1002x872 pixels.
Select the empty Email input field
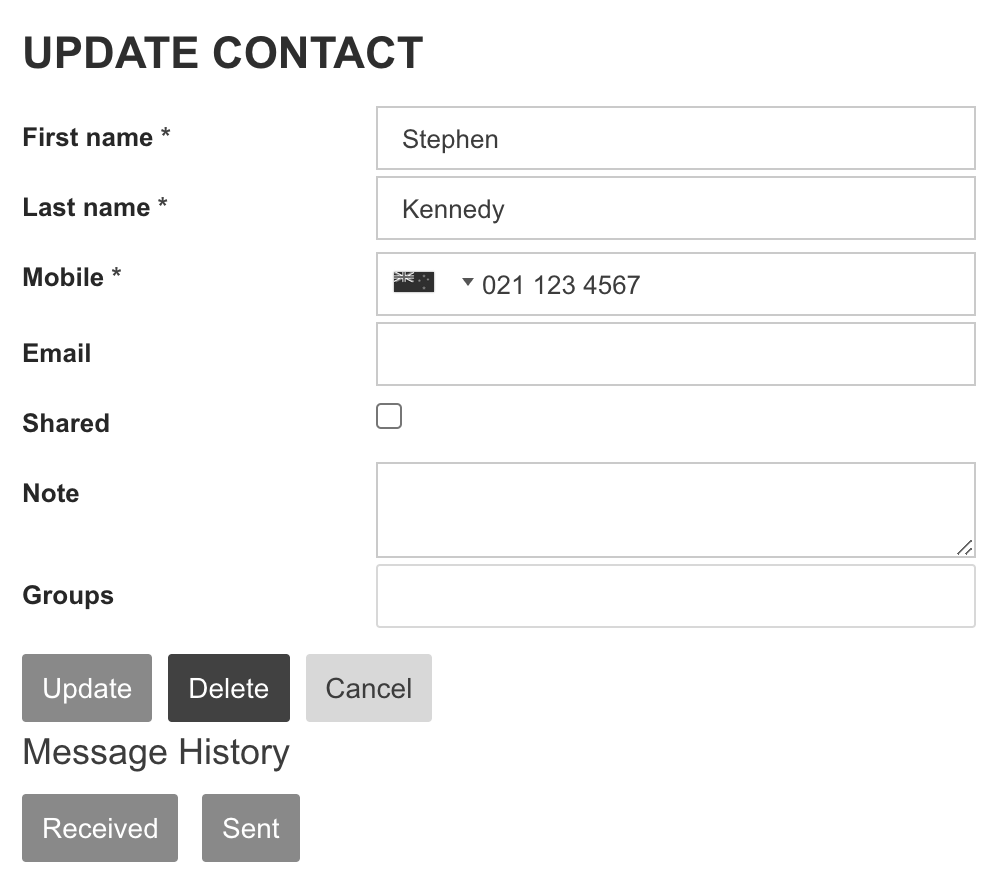pyautogui.click(x=675, y=354)
